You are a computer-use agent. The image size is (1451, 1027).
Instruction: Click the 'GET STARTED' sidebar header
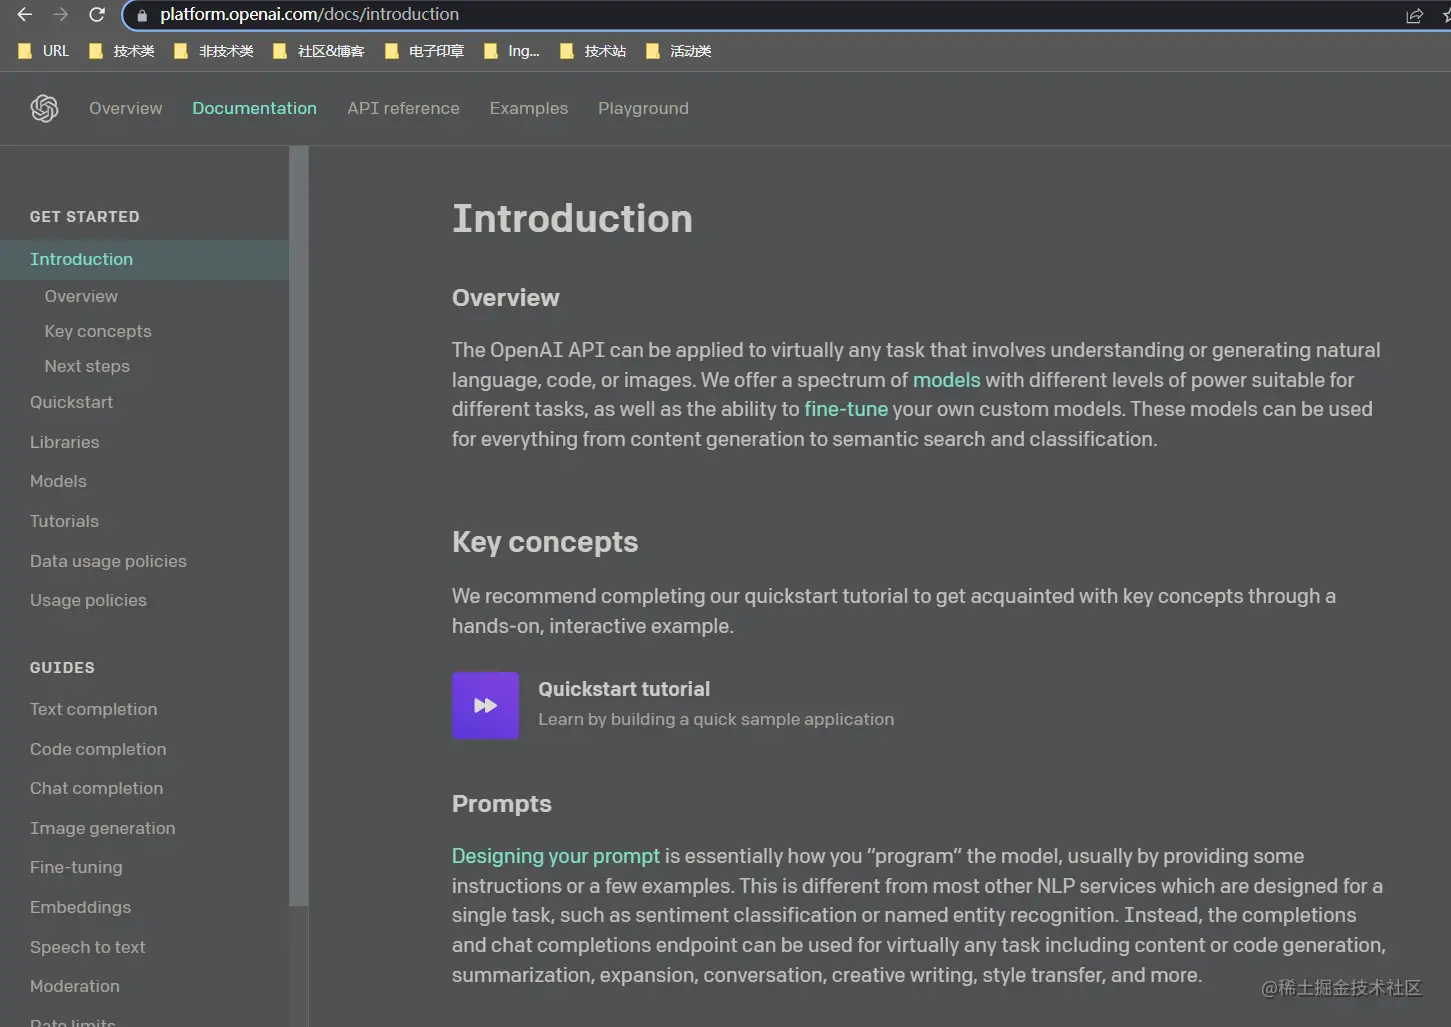(84, 217)
